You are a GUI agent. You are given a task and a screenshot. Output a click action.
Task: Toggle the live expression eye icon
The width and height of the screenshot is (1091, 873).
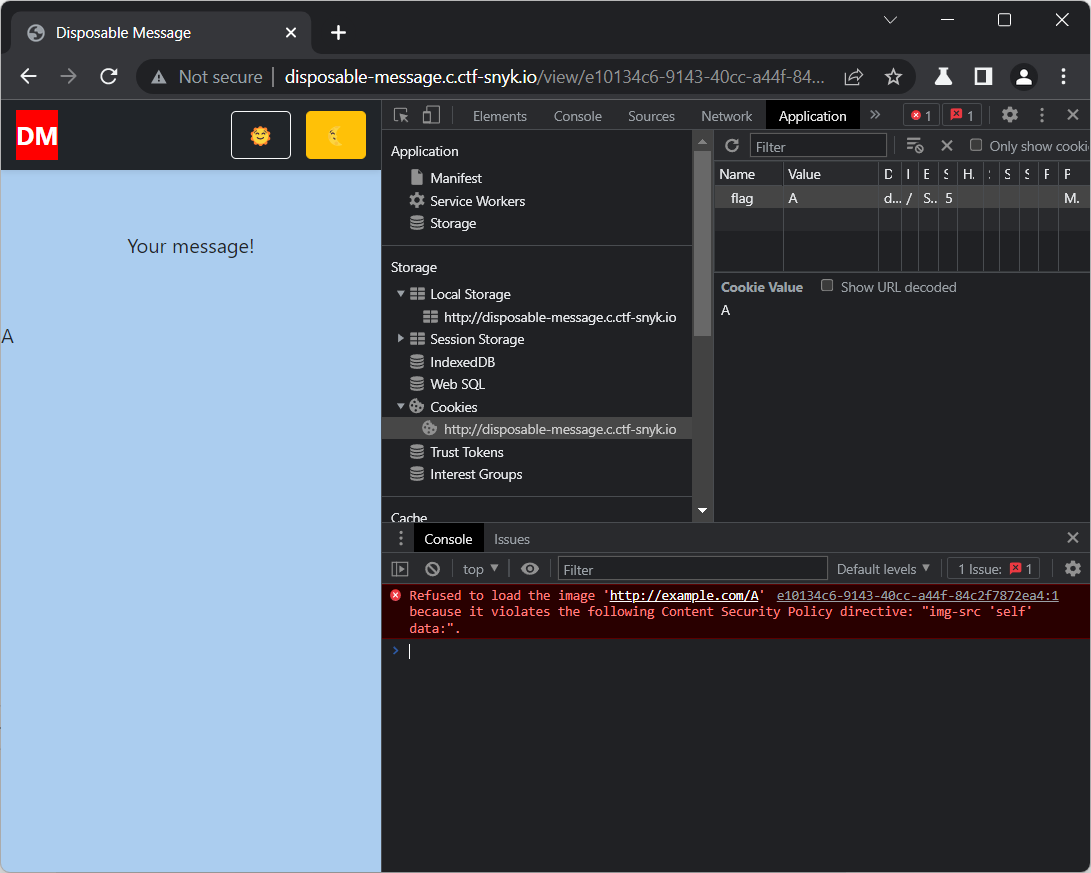pos(530,569)
